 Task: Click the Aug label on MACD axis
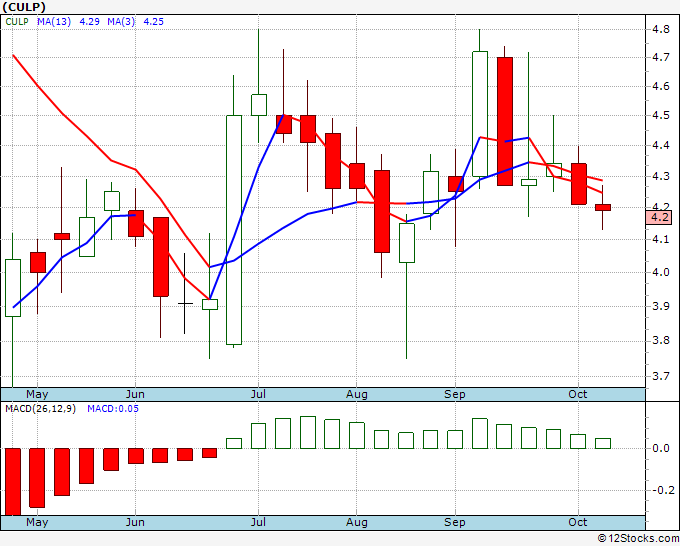356,522
